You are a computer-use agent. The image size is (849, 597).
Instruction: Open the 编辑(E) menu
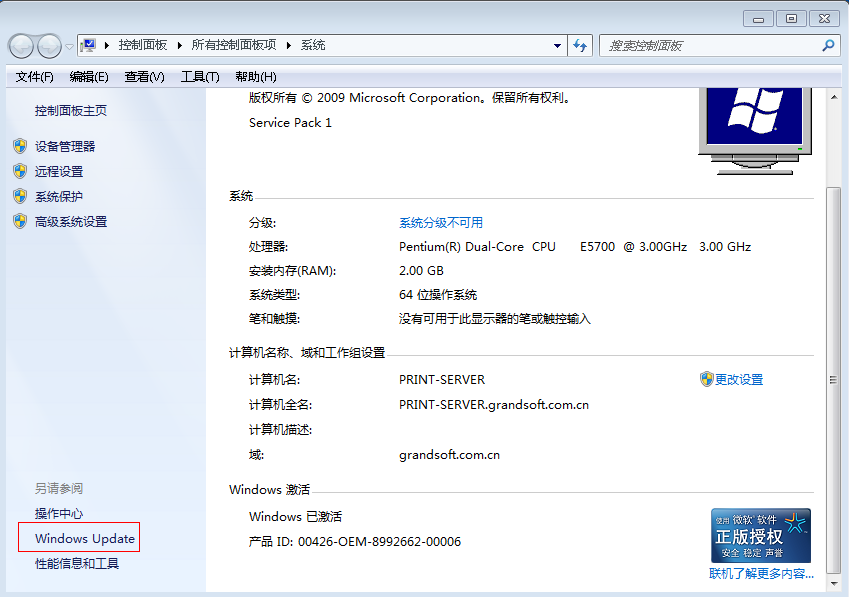click(x=89, y=77)
